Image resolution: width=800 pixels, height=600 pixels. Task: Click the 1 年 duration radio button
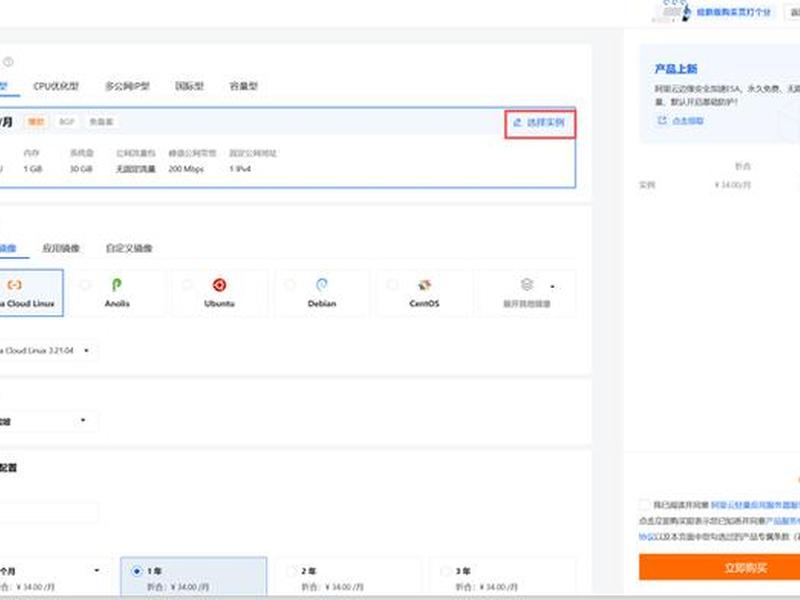coord(136,571)
